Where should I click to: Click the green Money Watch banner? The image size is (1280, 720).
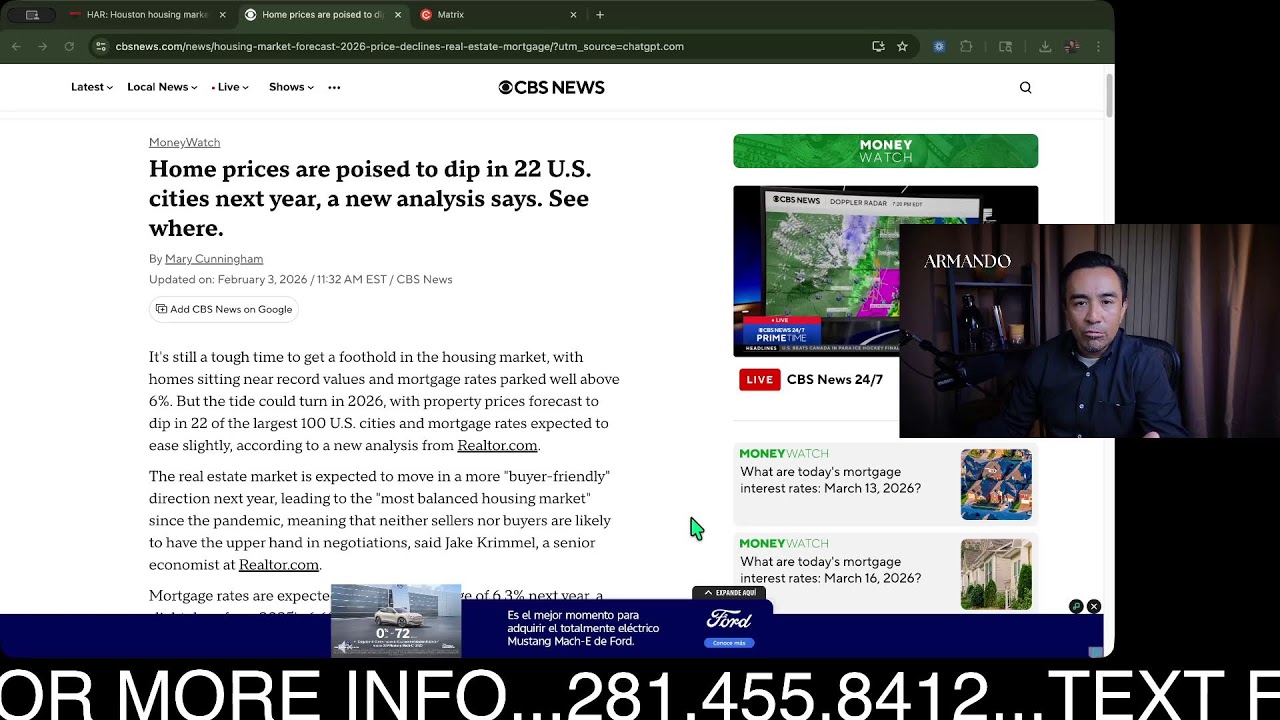(885, 151)
